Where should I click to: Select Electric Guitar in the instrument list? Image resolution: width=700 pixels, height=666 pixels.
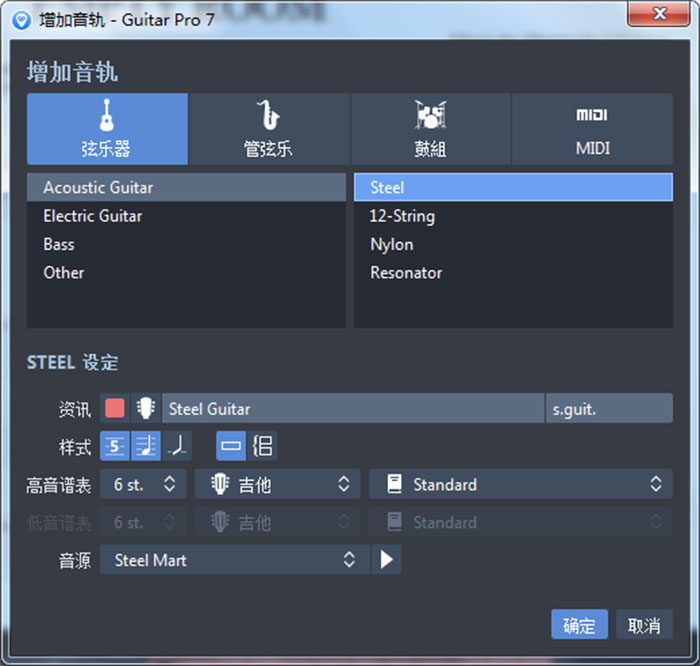(93, 216)
